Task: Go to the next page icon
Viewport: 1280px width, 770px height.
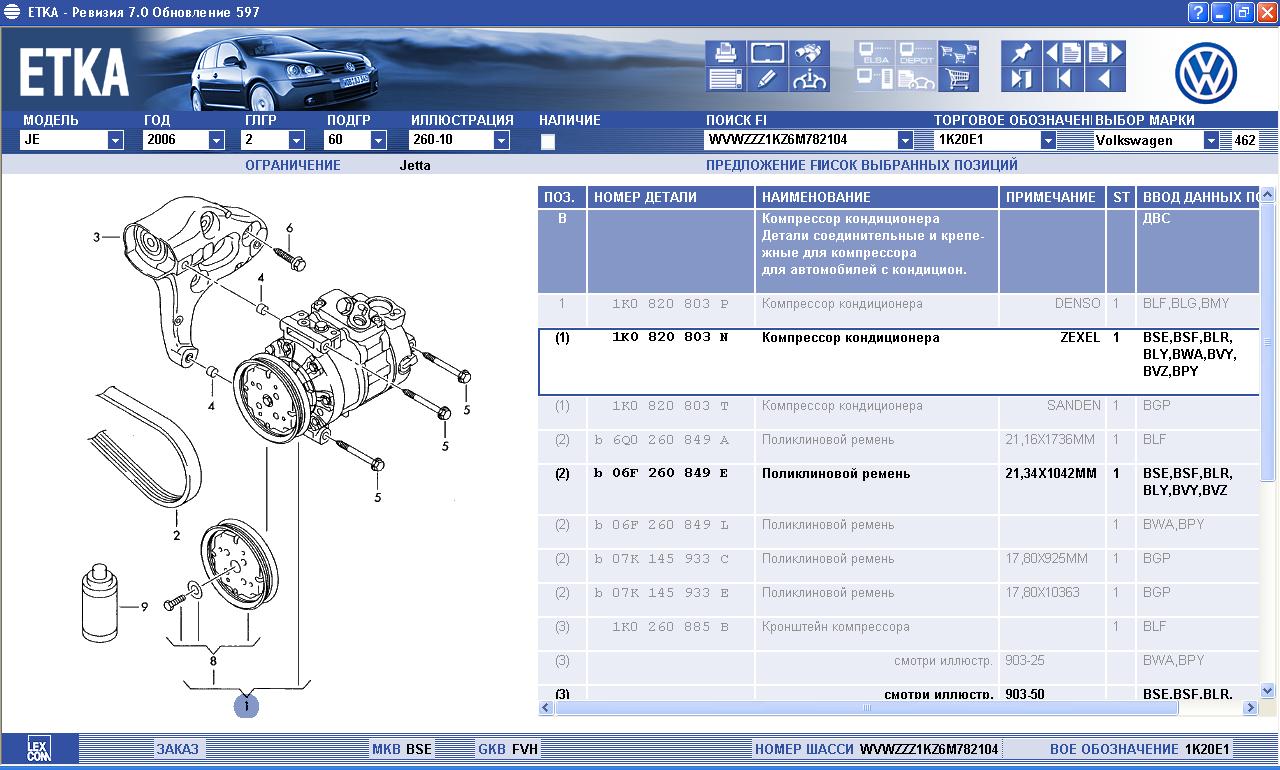Action: pyautogui.click(x=1105, y=53)
